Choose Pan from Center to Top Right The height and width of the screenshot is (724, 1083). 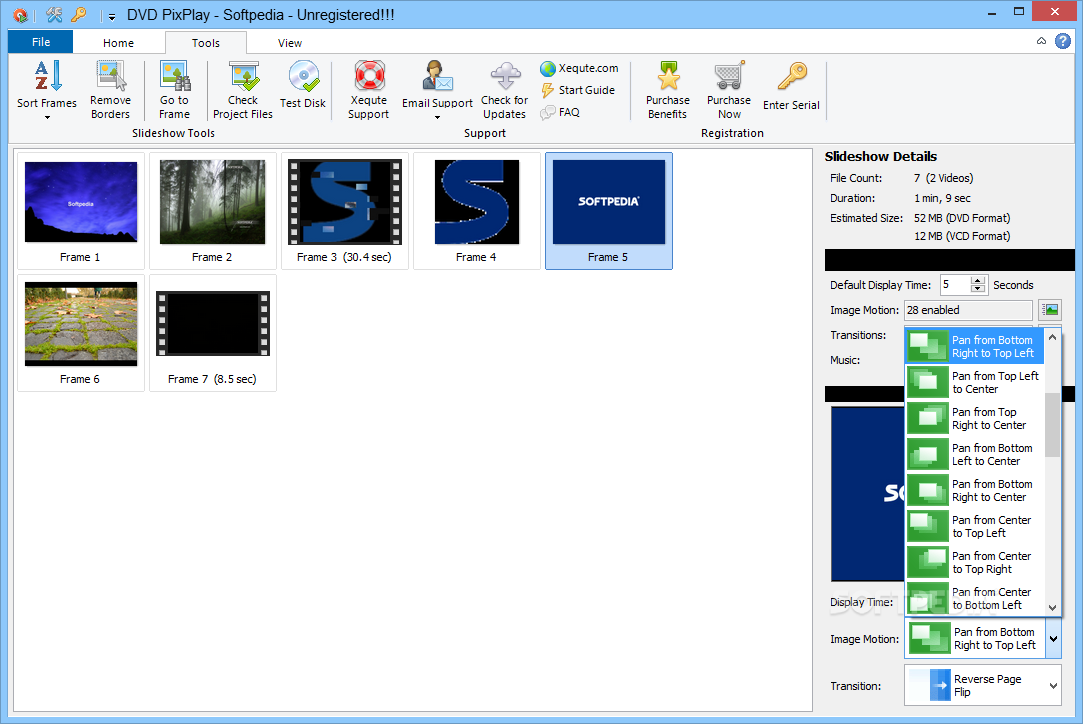[x=975, y=562]
